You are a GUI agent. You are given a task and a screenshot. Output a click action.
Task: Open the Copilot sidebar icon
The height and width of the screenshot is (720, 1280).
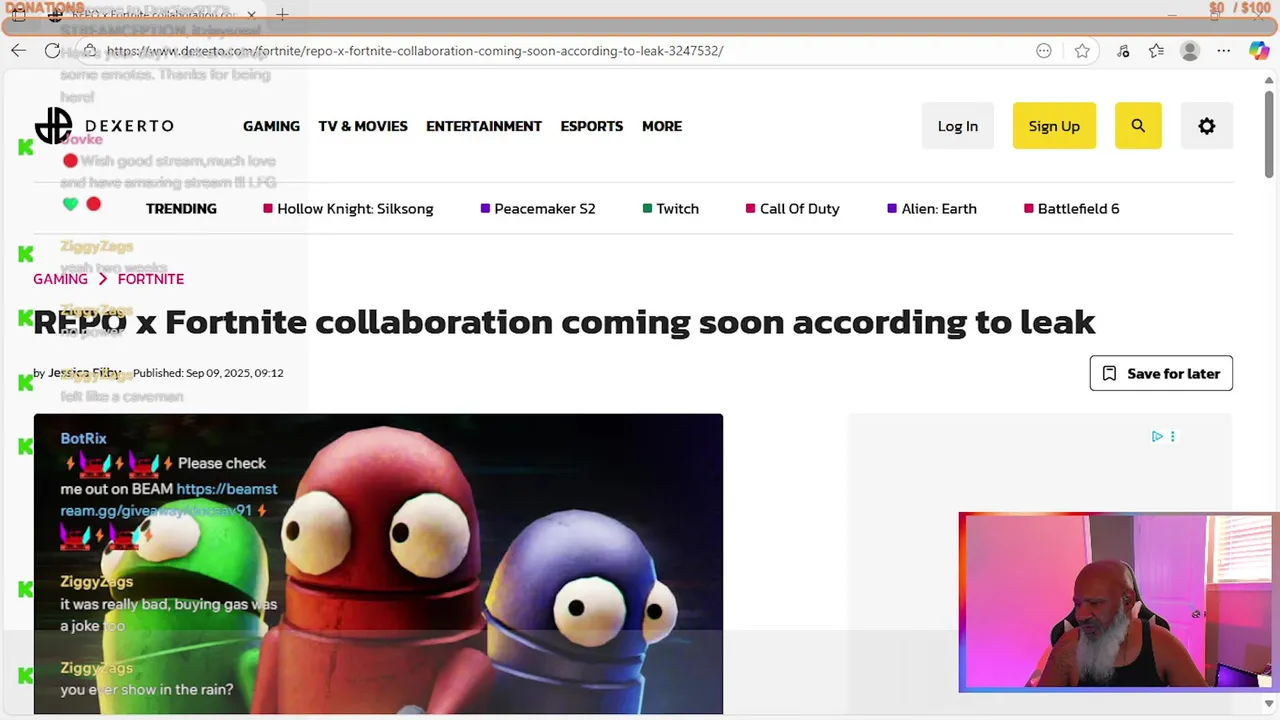[1259, 51]
